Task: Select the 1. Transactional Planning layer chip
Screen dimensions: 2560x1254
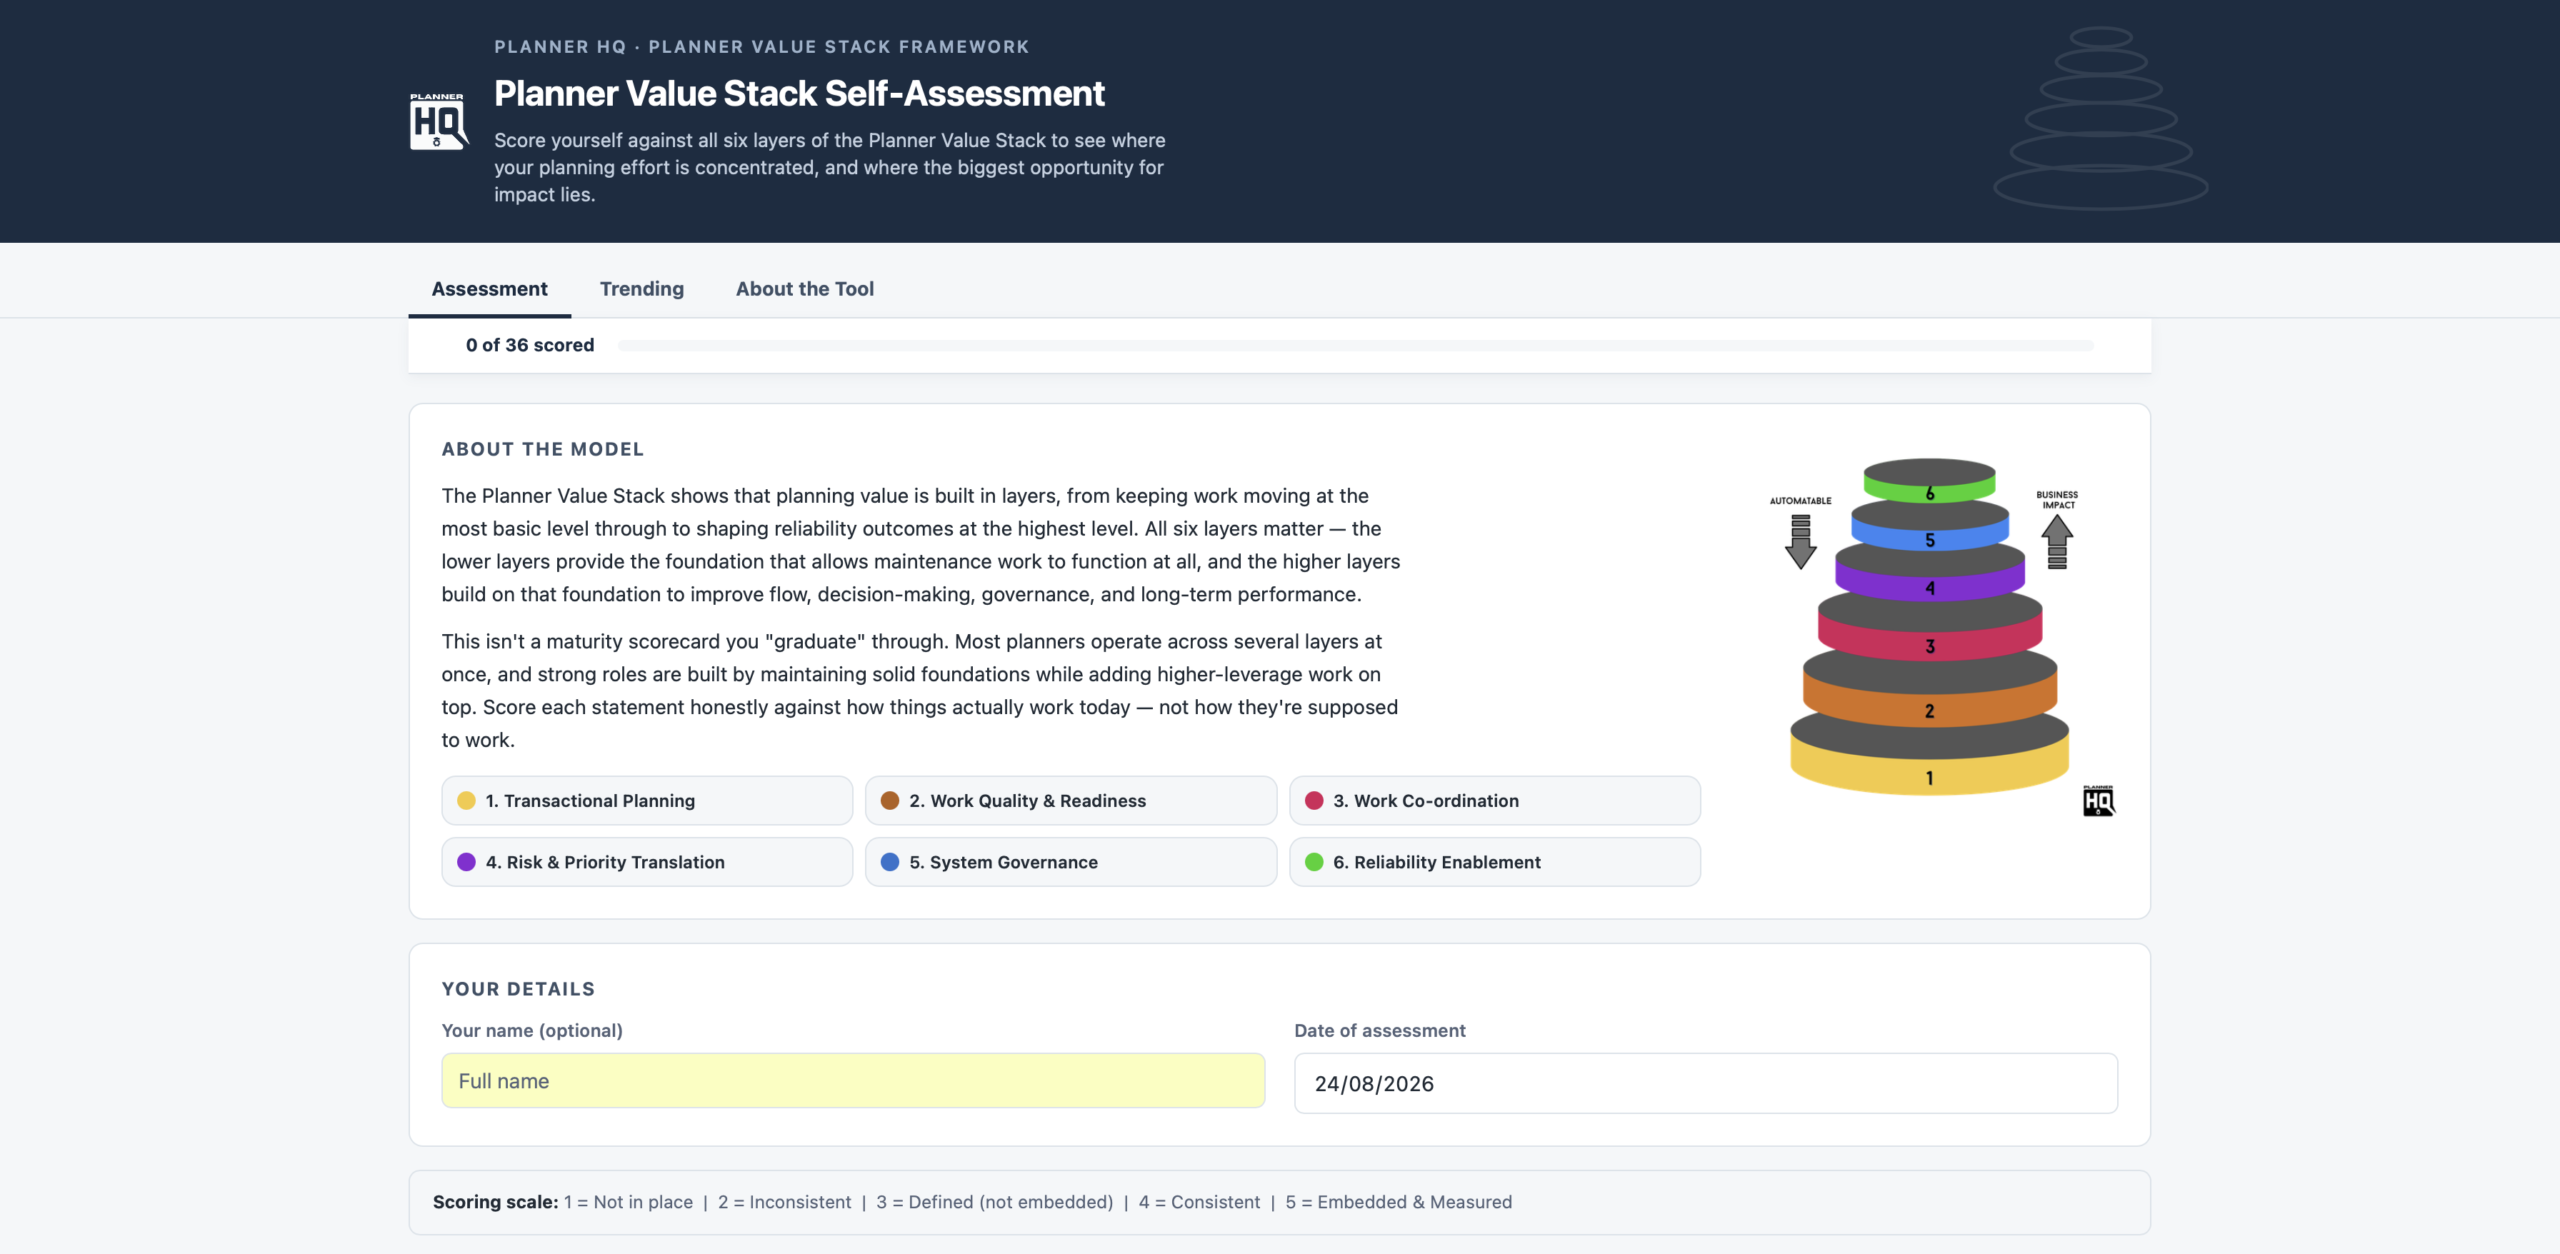Action: coord(647,801)
